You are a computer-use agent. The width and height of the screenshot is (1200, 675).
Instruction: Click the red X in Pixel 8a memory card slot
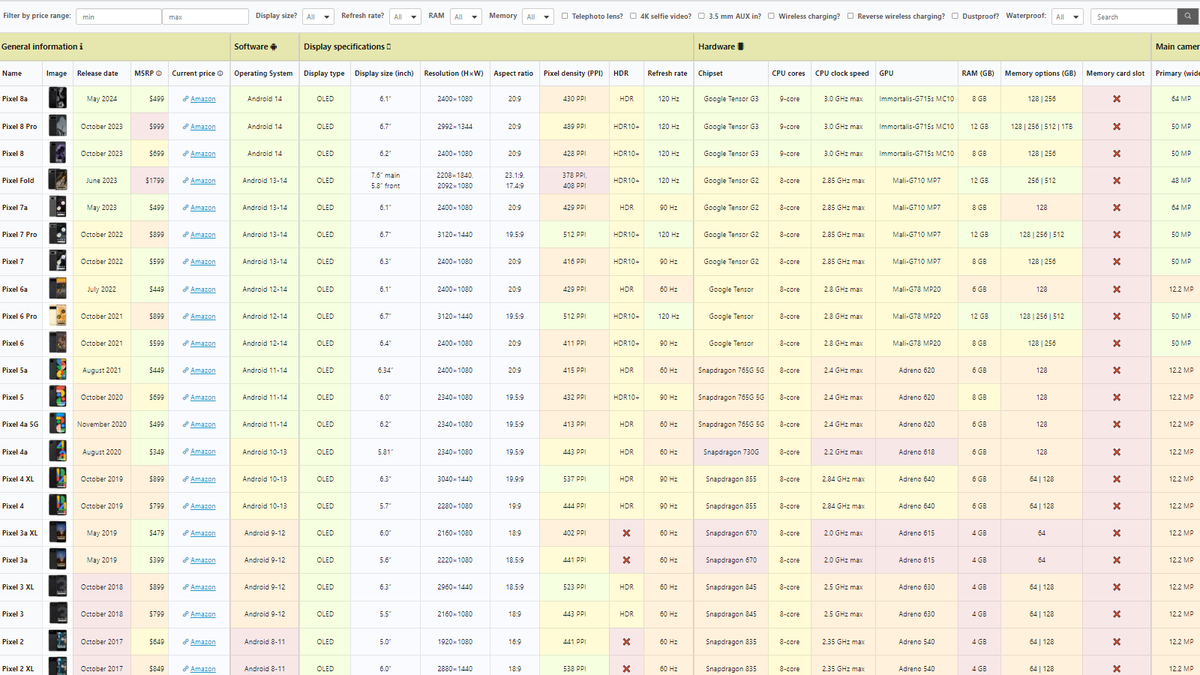point(1116,99)
